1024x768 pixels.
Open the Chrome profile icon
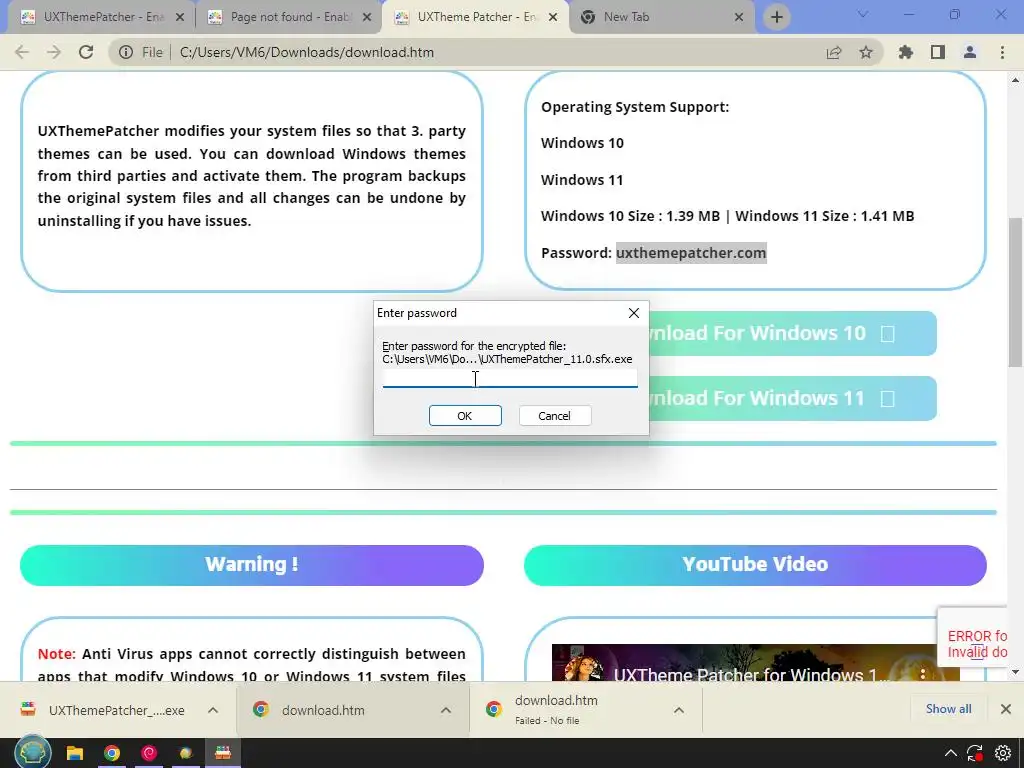tap(970, 52)
